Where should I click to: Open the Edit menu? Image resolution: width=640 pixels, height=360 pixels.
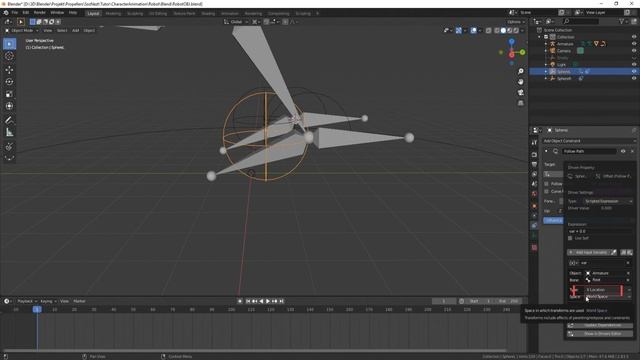26,13
